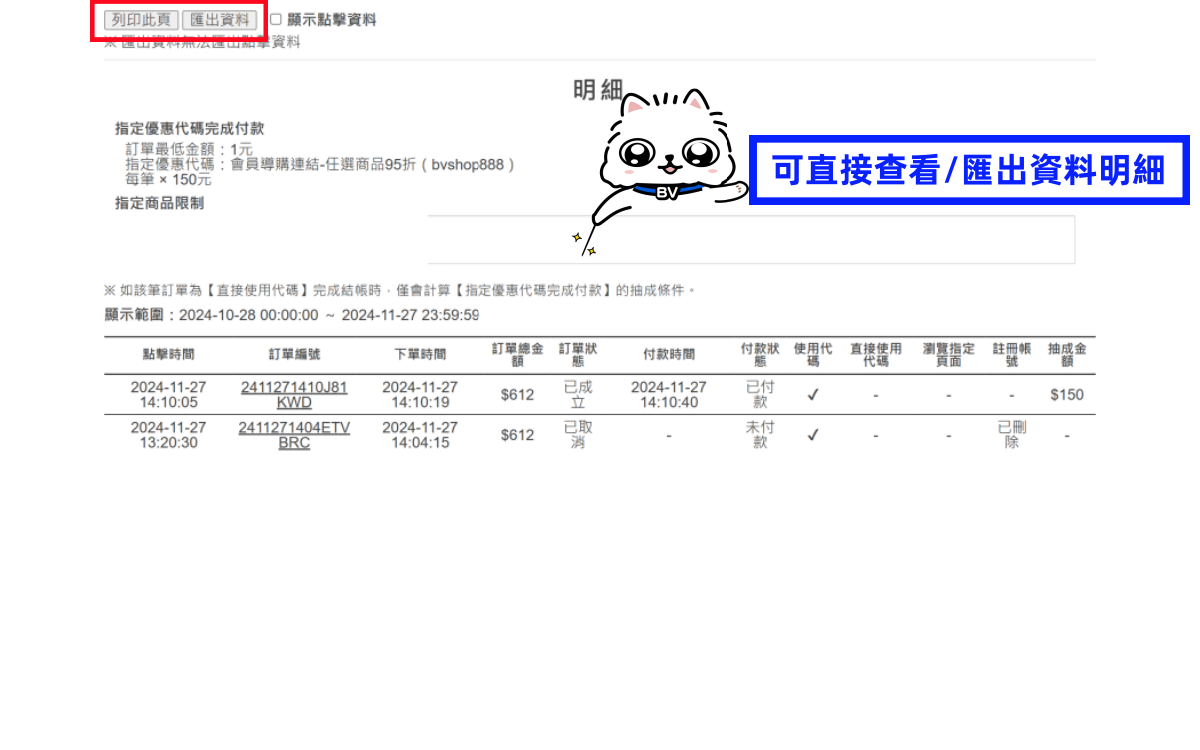
Task: Open order link 2411271410J81KWD
Action: coord(294,394)
